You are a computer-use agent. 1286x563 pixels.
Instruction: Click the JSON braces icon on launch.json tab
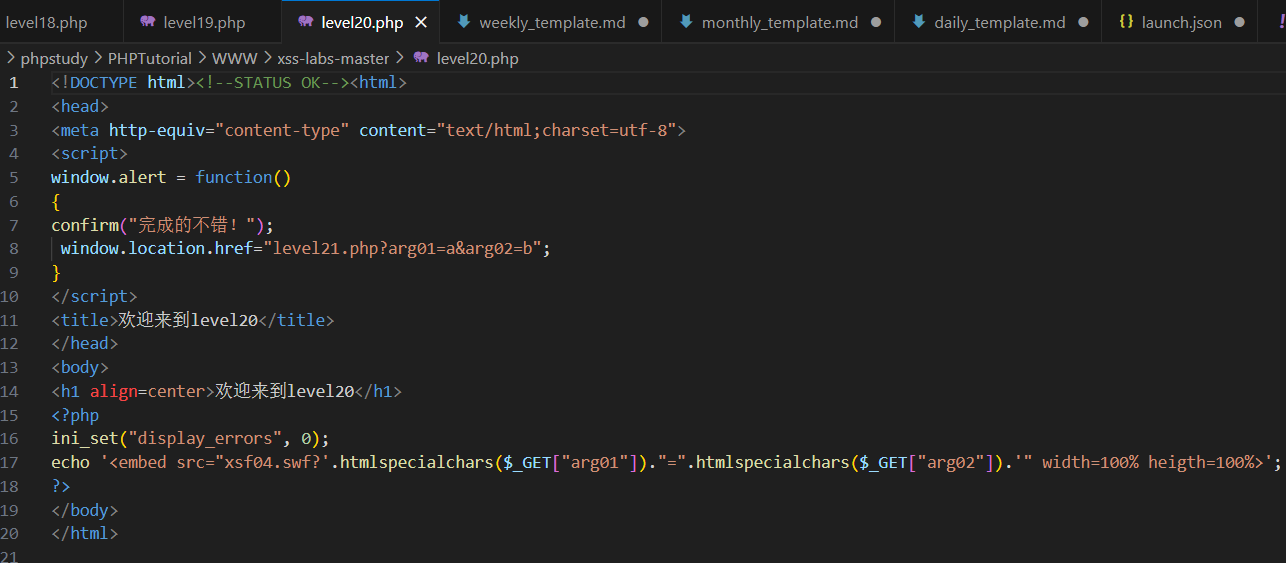click(1126, 22)
